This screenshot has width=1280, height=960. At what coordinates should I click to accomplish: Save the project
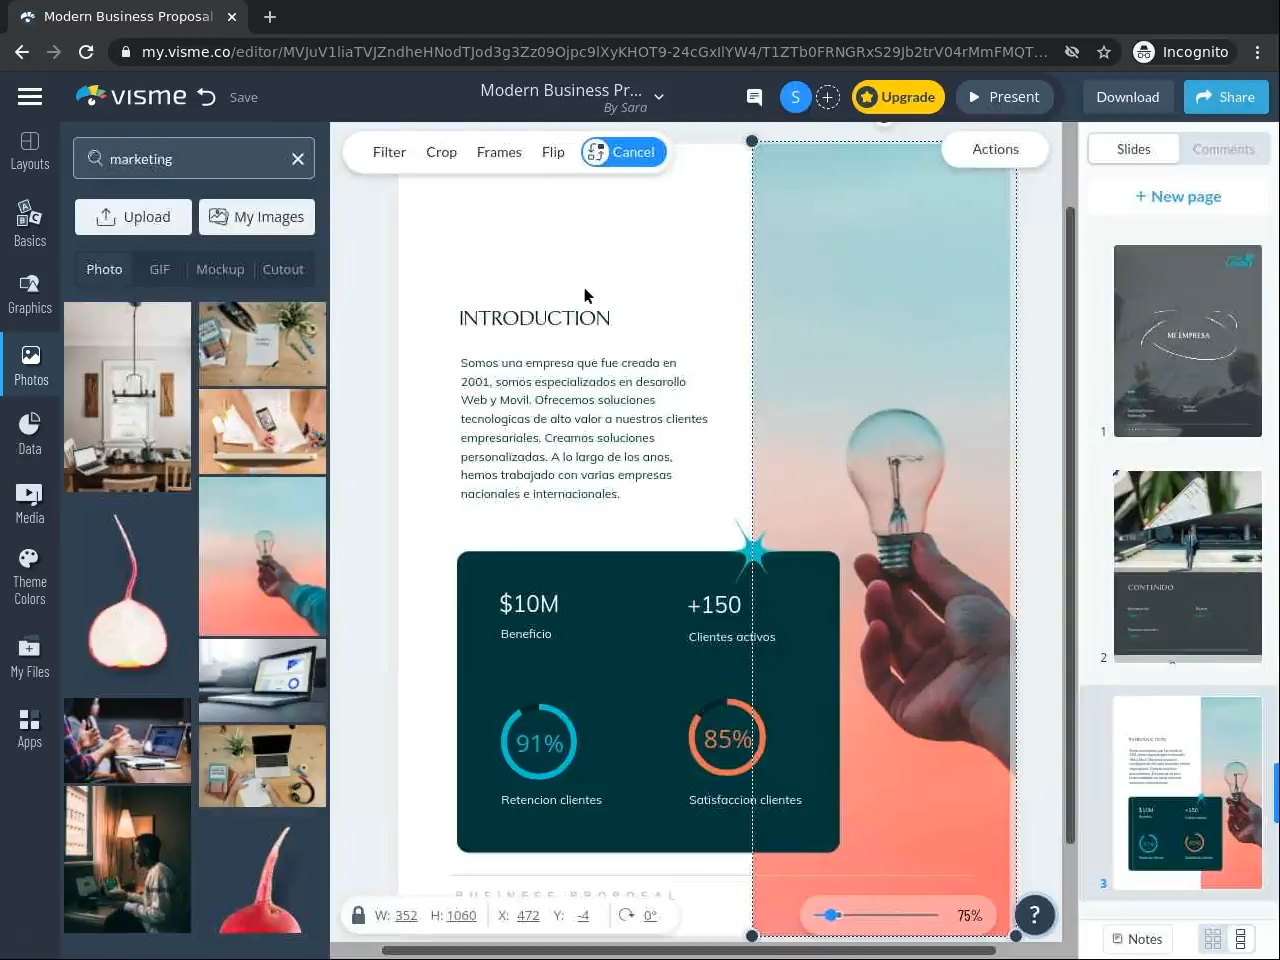(x=243, y=97)
